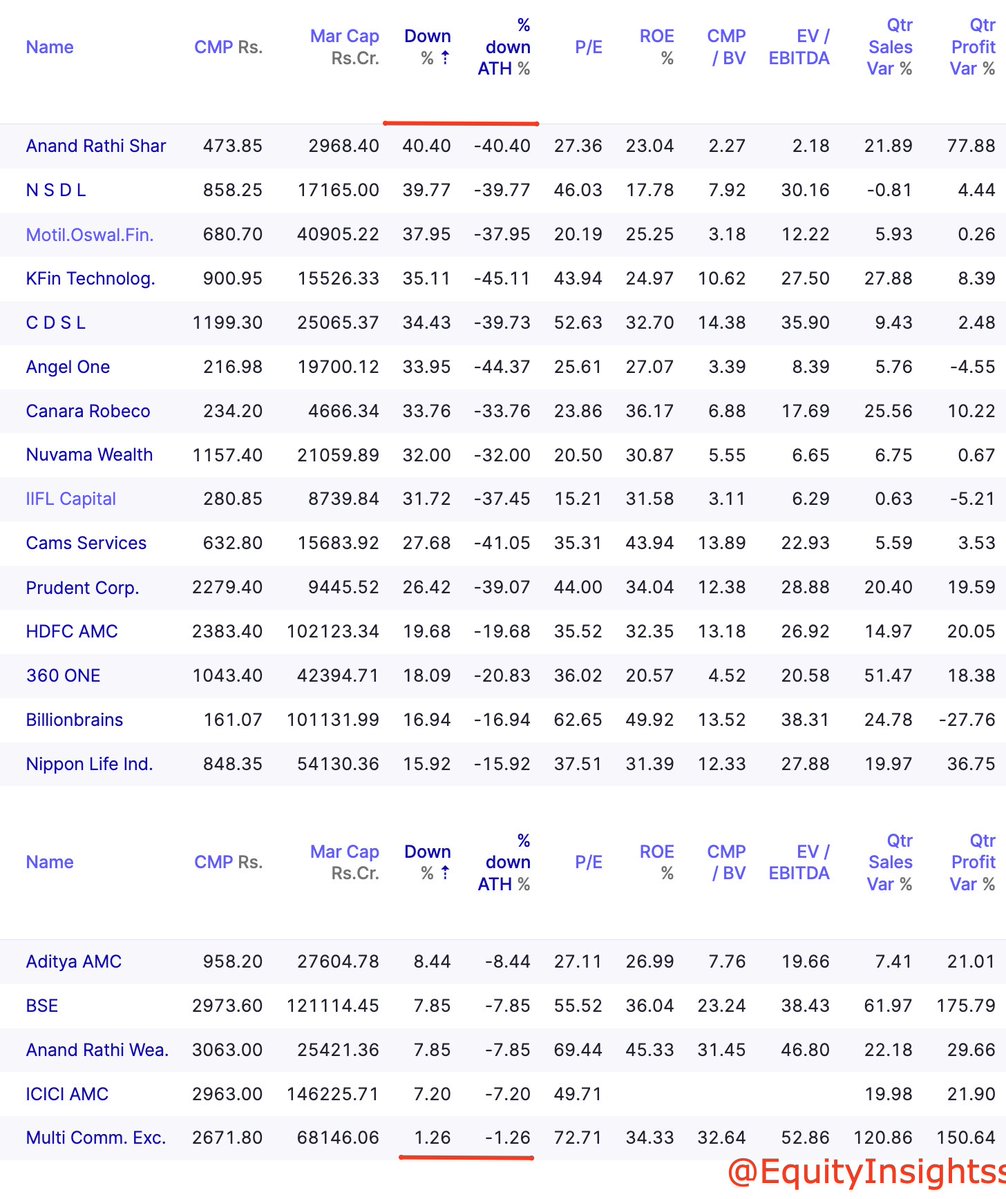Select Prudent Corp. CMP value 2279.40
Screen dimensions: 1006x1199
[x=227, y=588]
